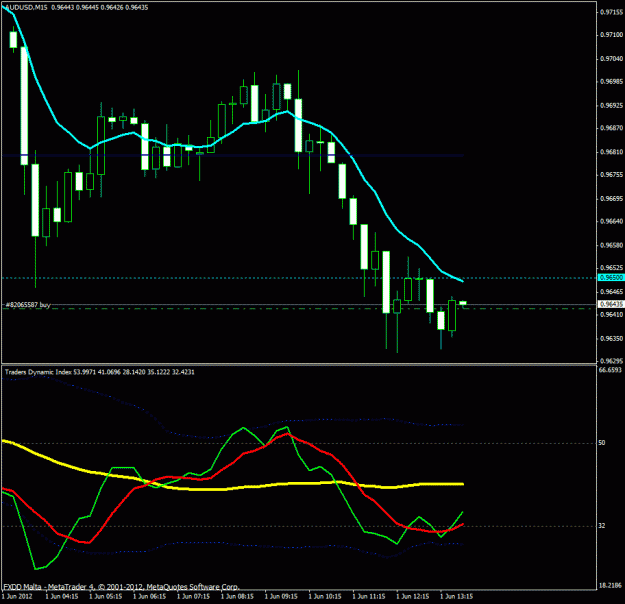
Task: Click the 1 Jun 12:15 time label
Action: (x=413, y=596)
